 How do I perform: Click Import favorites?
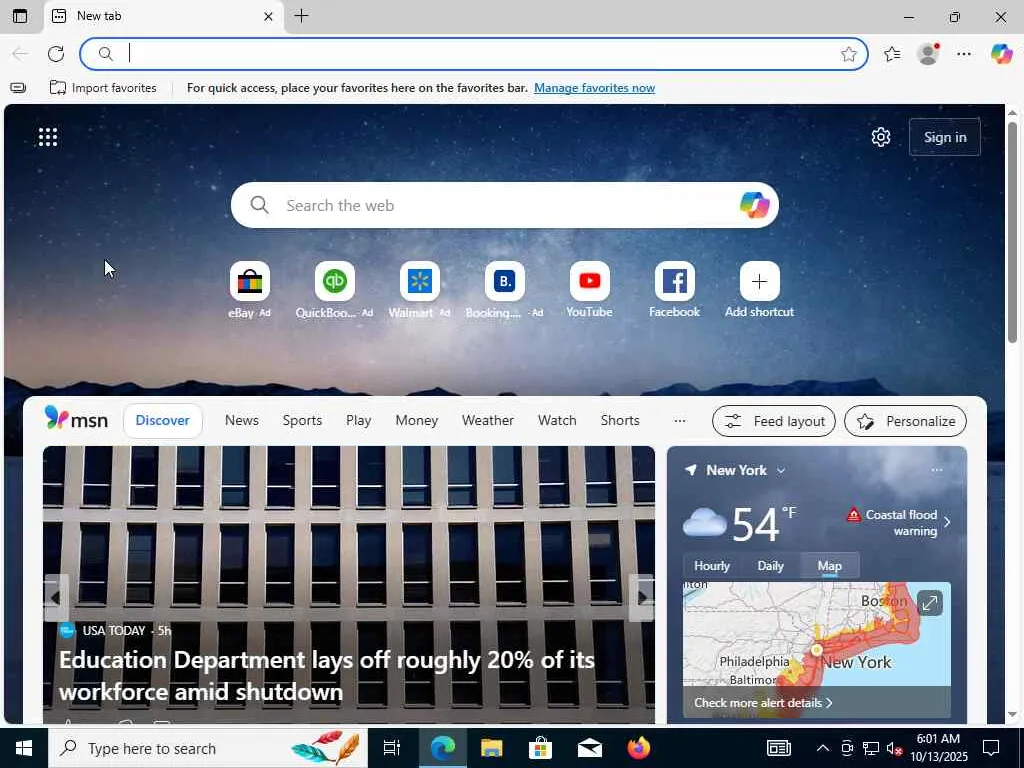[103, 88]
